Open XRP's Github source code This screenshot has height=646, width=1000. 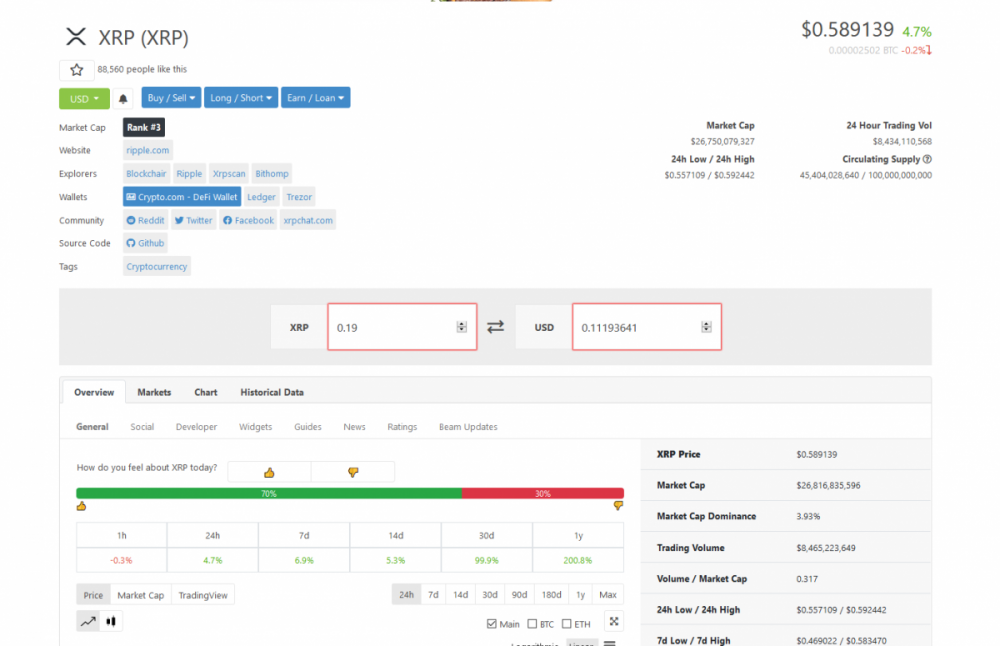(x=144, y=243)
